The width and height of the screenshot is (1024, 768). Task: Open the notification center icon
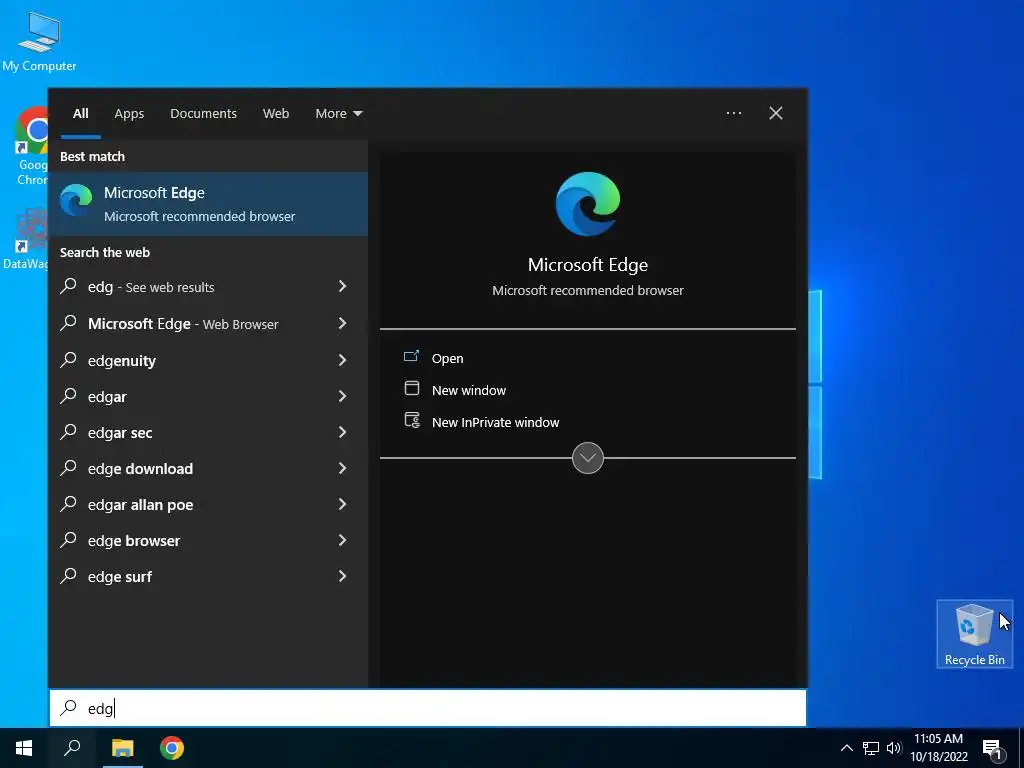pos(992,749)
